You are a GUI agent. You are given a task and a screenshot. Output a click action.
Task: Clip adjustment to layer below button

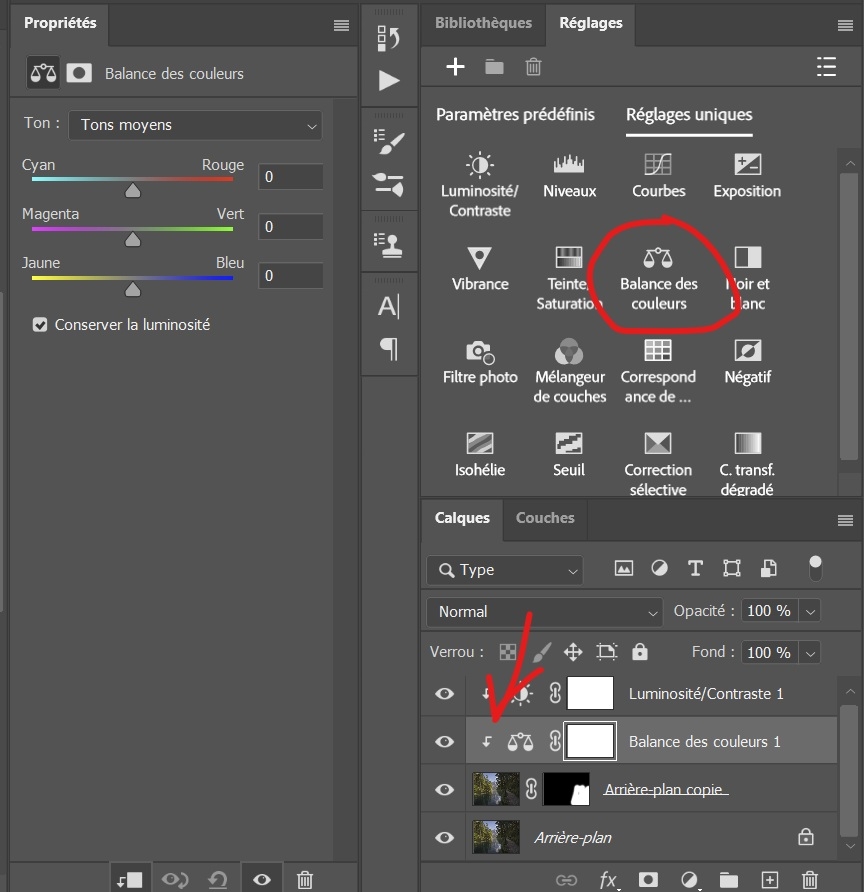pyautogui.click(x=129, y=879)
